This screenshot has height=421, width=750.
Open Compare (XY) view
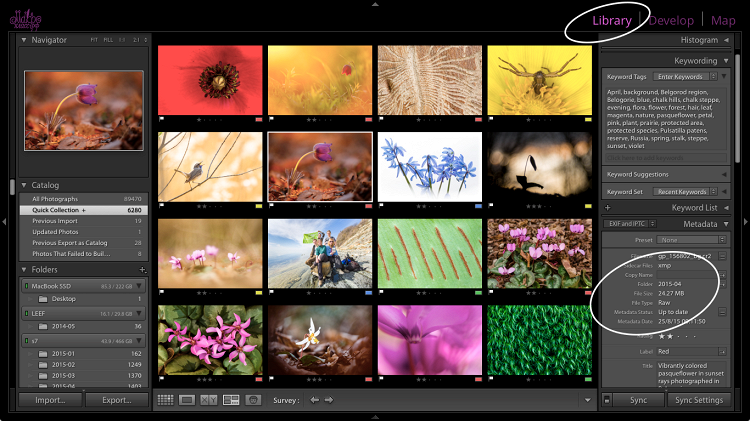[x=209, y=400]
